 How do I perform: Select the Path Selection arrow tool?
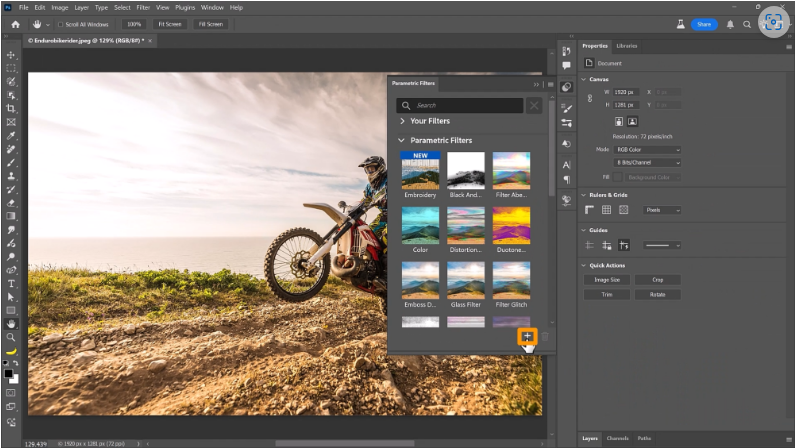coord(11,297)
